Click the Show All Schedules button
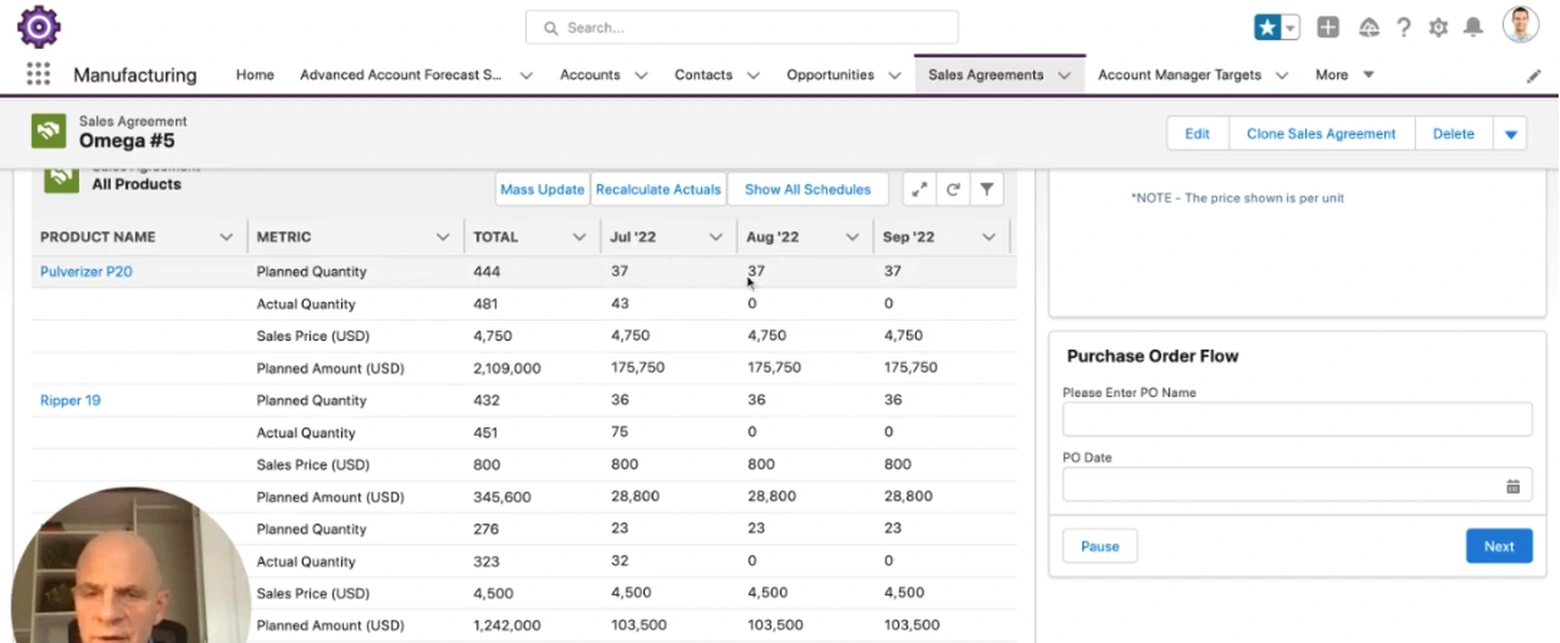Image resolution: width=1560 pixels, height=643 pixels. tap(808, 189)
